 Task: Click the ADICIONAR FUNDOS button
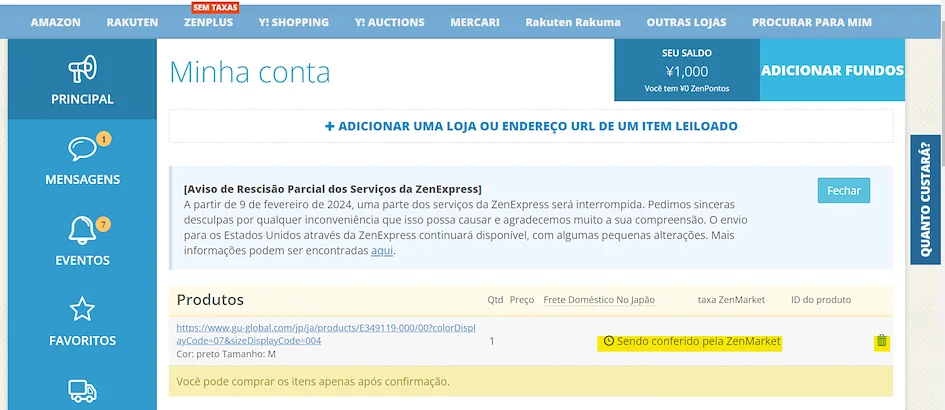point(832,70)
